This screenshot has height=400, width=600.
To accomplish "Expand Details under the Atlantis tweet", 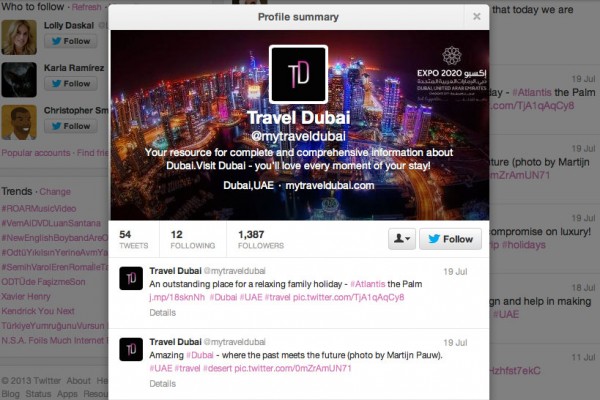I will (x=163, y=313).
